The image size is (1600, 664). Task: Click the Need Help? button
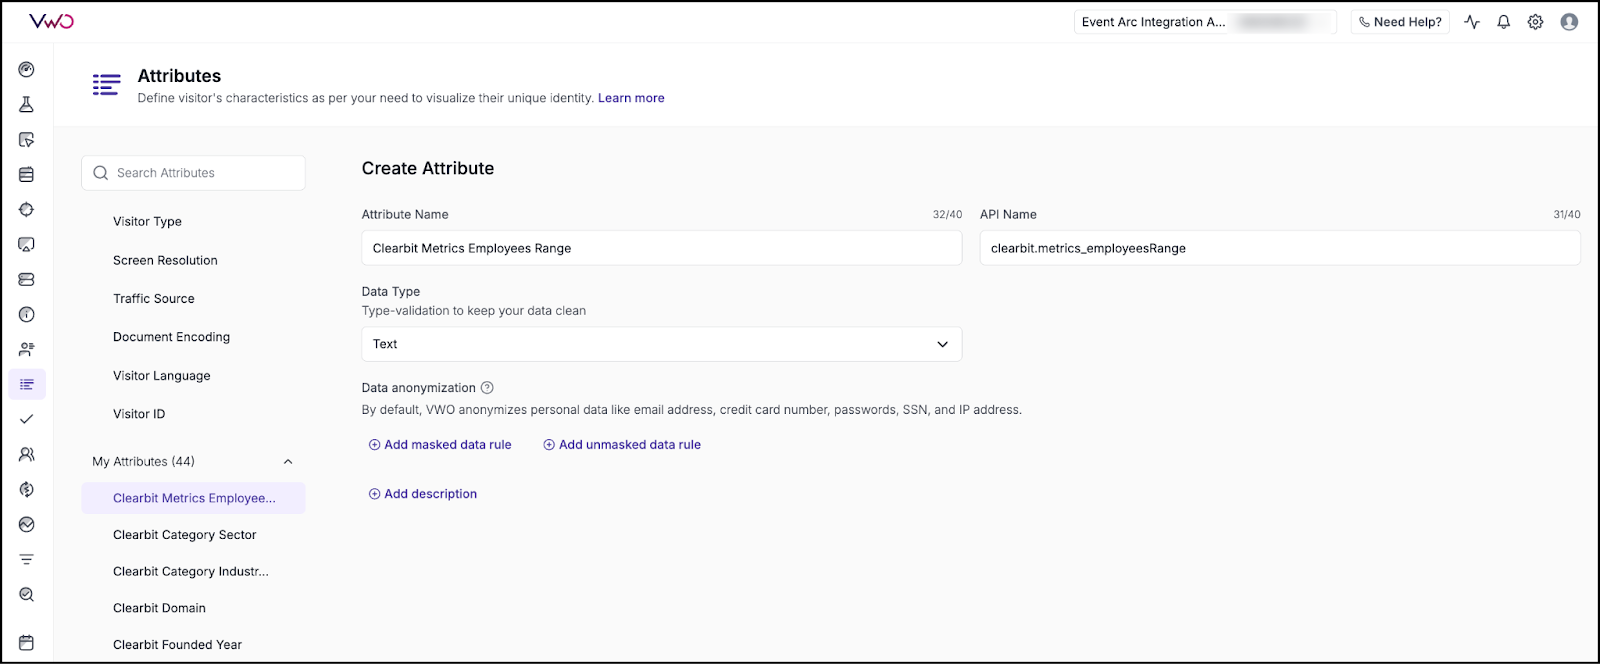point(1400,22)
